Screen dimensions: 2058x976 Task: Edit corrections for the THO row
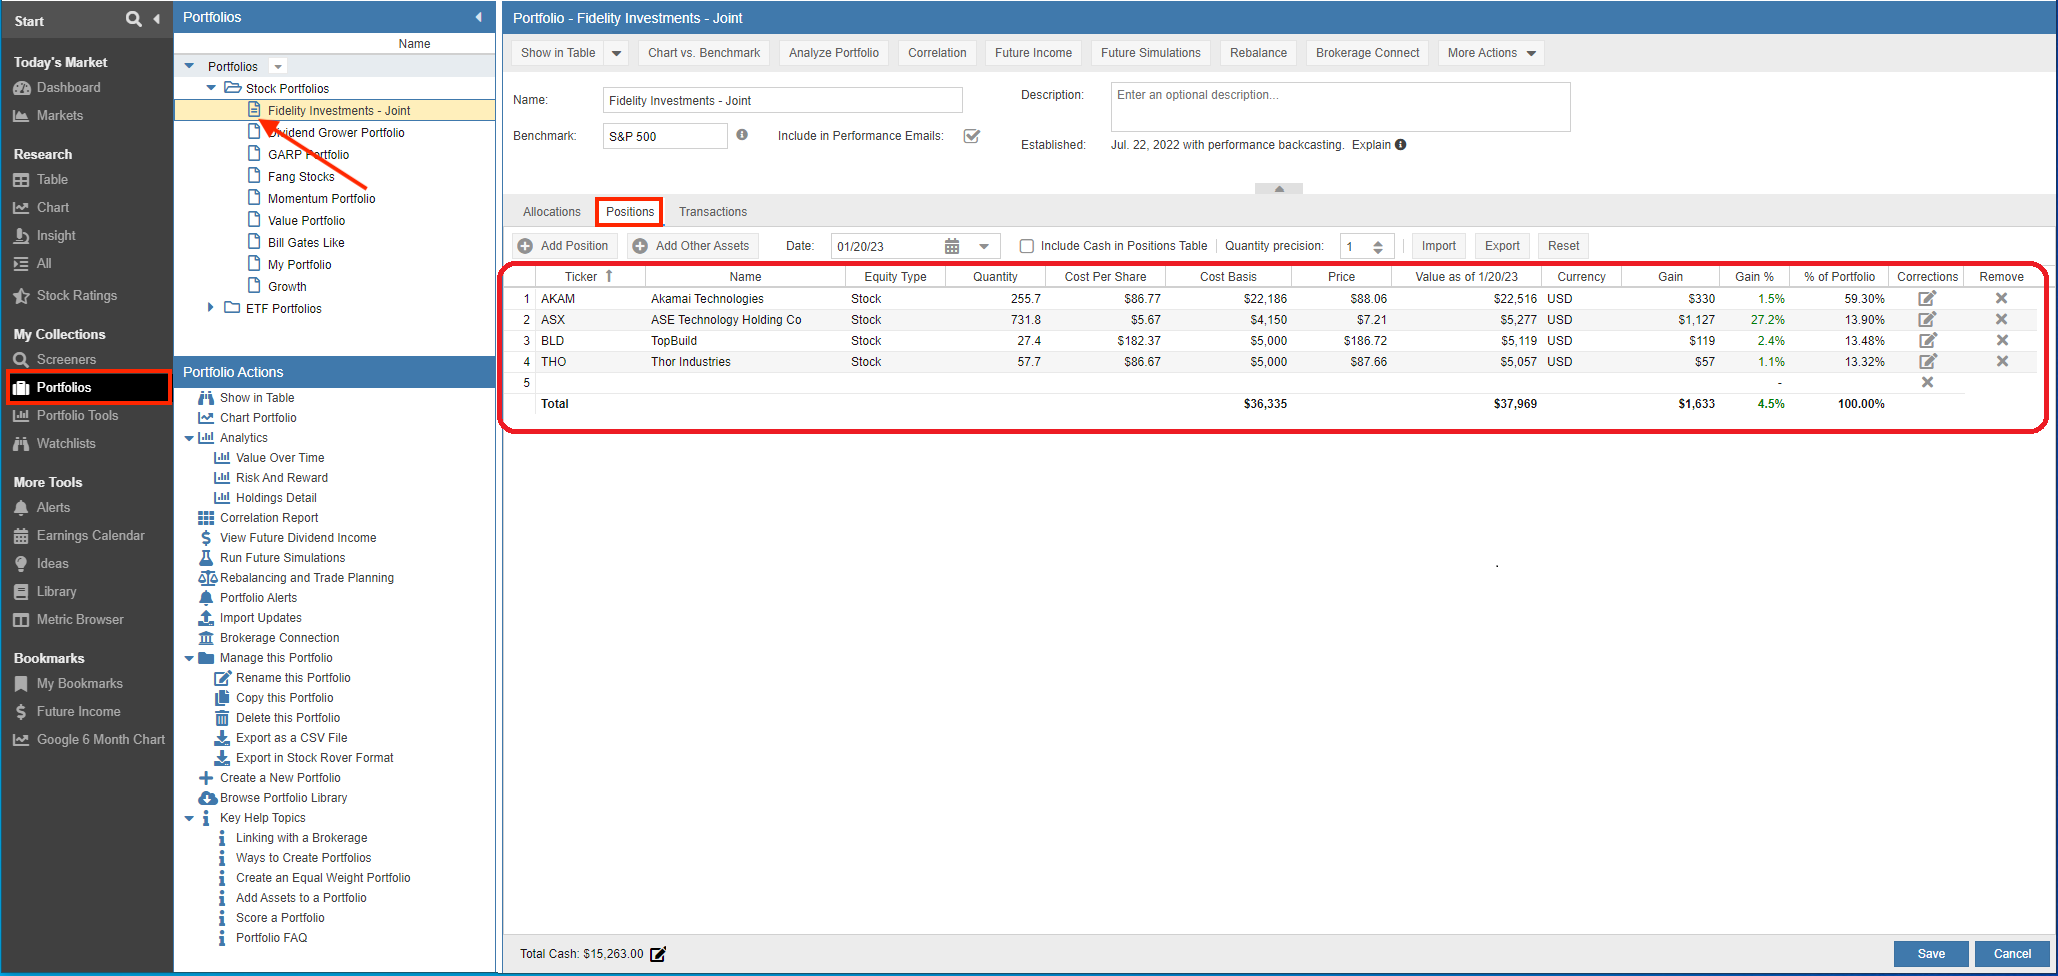tap(1927, 361)
